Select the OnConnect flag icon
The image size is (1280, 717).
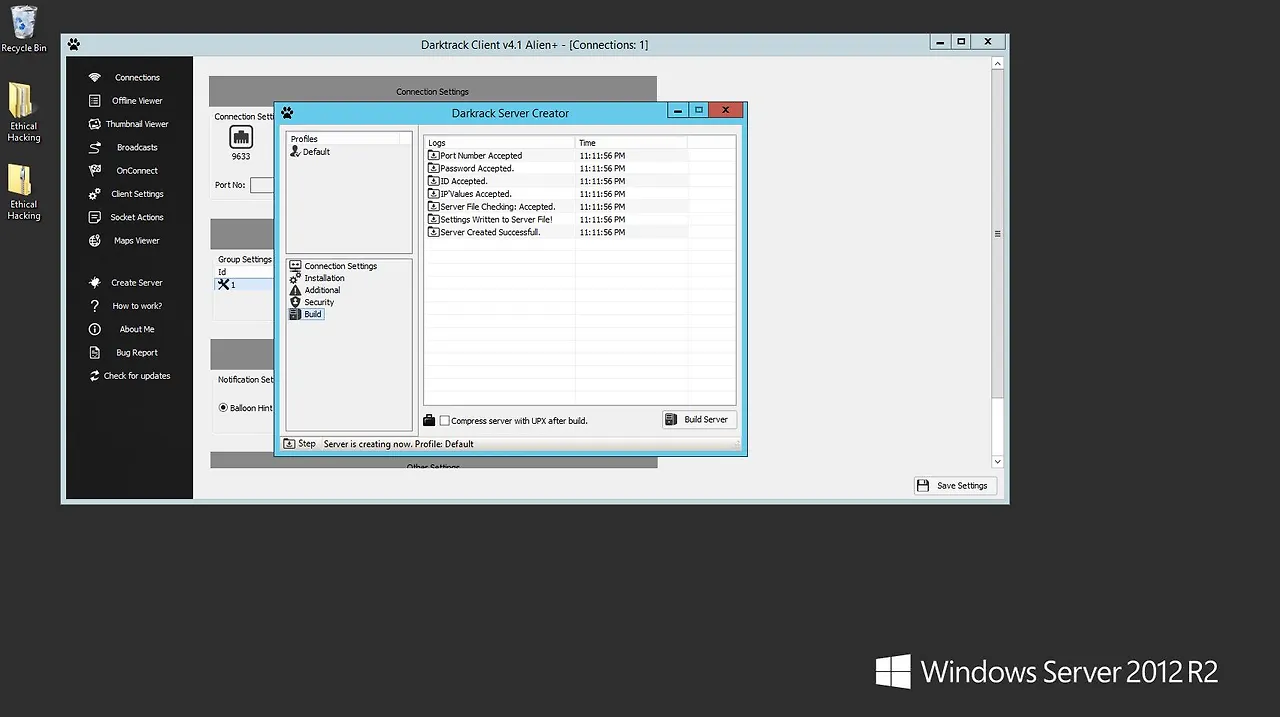coord(95,171)
